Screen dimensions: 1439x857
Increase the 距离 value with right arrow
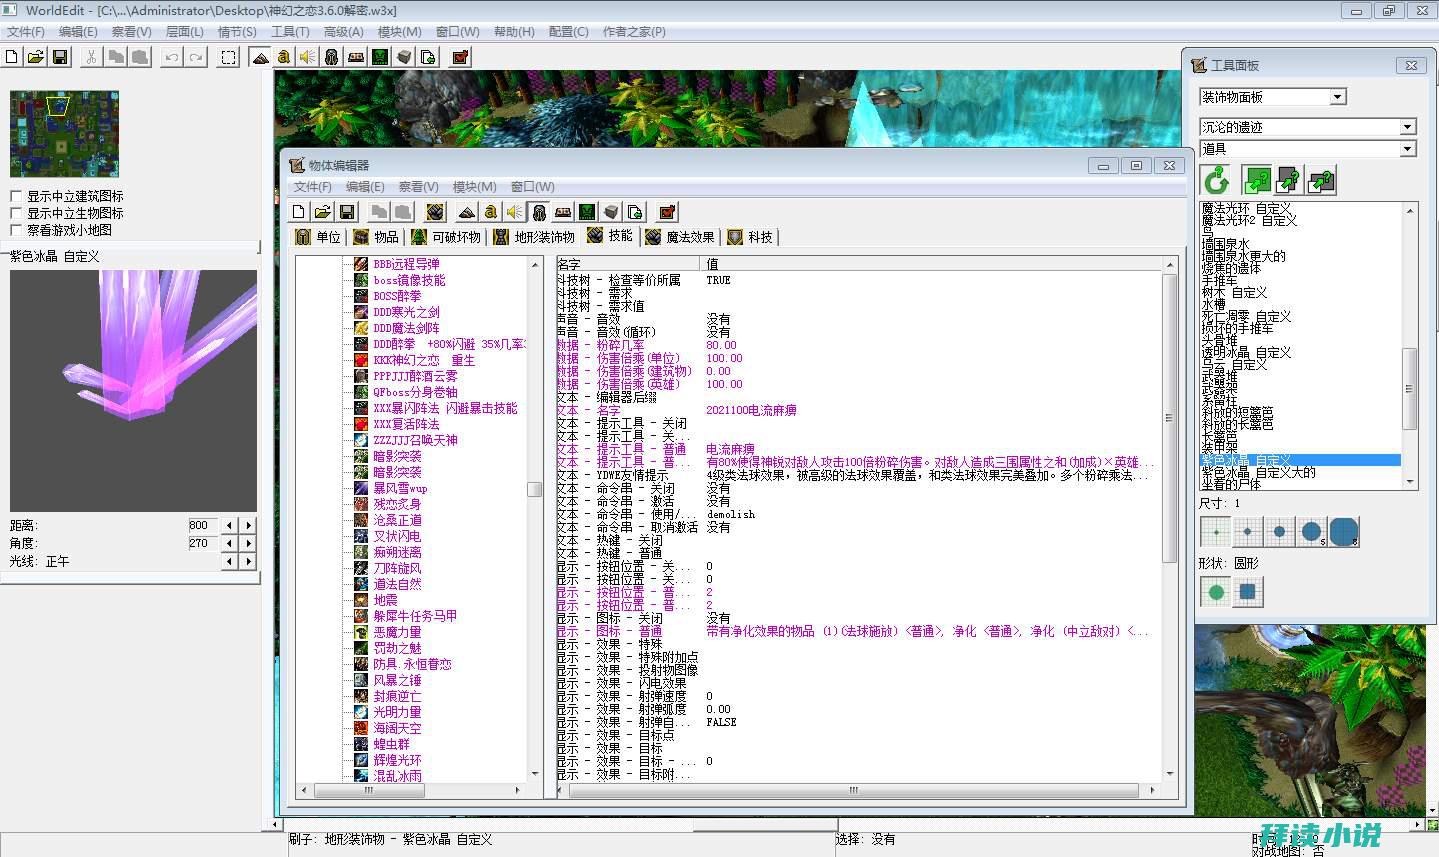(248, 525)
